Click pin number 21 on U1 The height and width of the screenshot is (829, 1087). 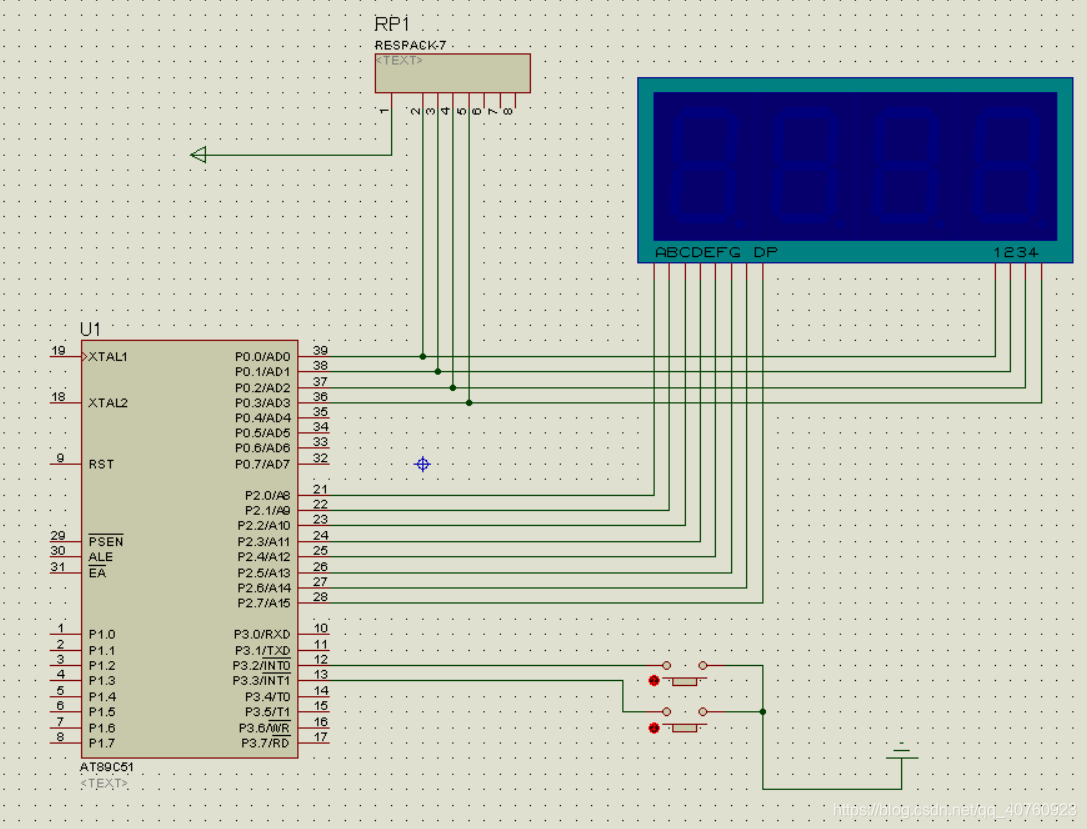pyautogui.click(x=320, y=489)
